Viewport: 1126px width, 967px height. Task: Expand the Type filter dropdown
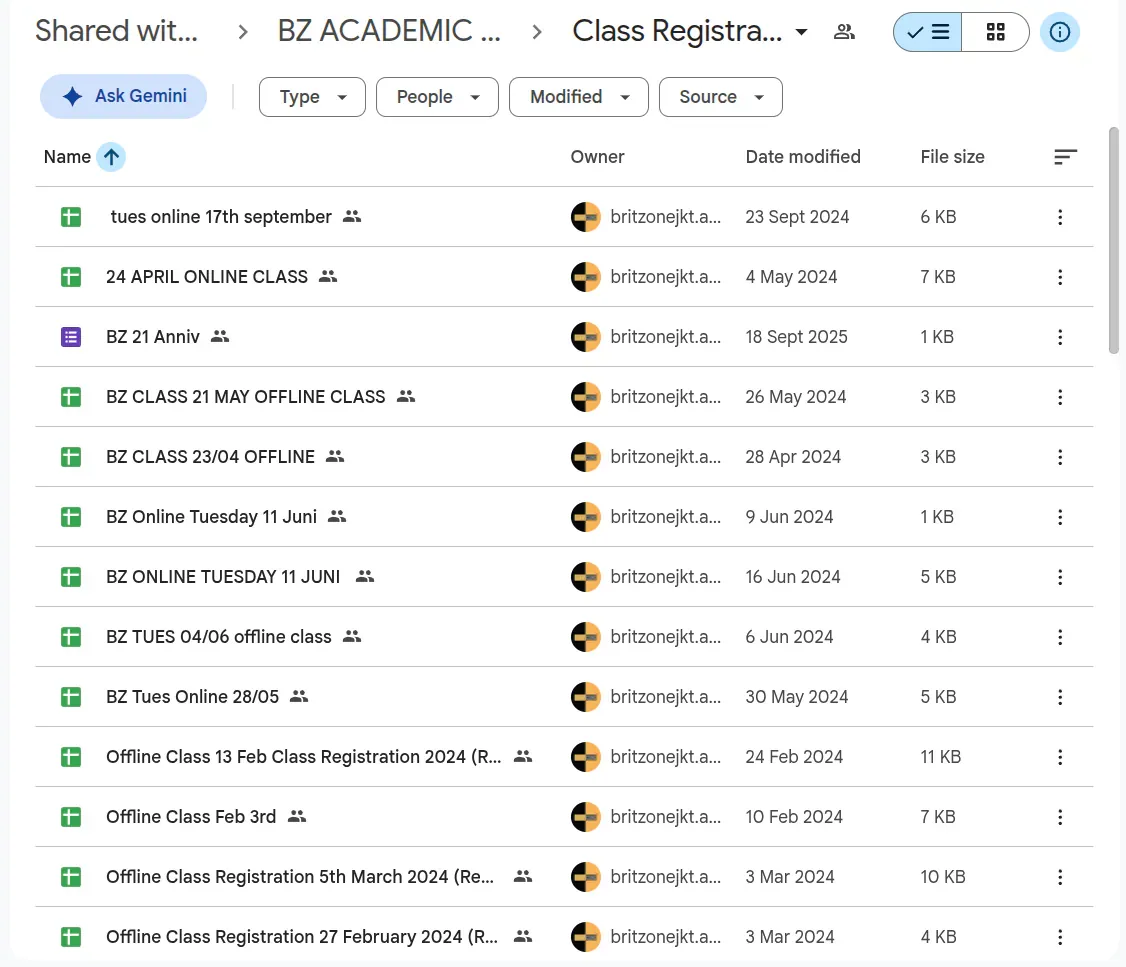coord(312,97)
